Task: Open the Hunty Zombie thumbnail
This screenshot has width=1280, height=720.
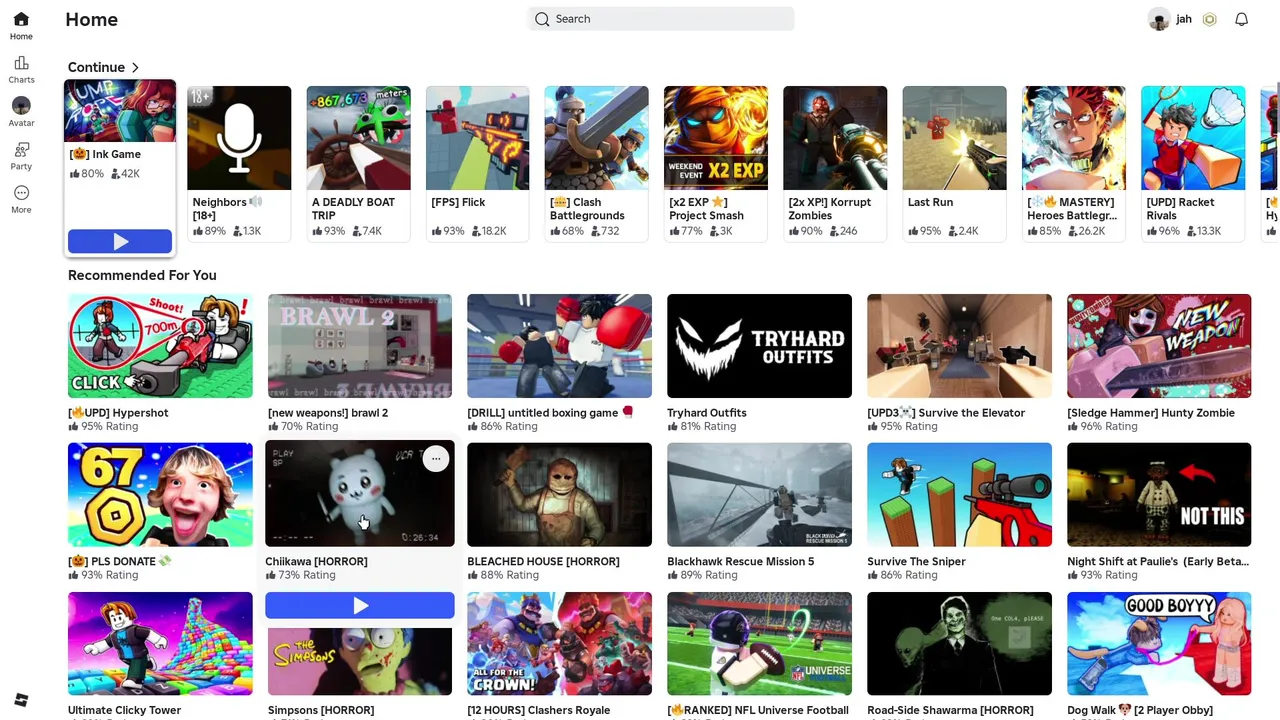Action: pos(1159,346)
